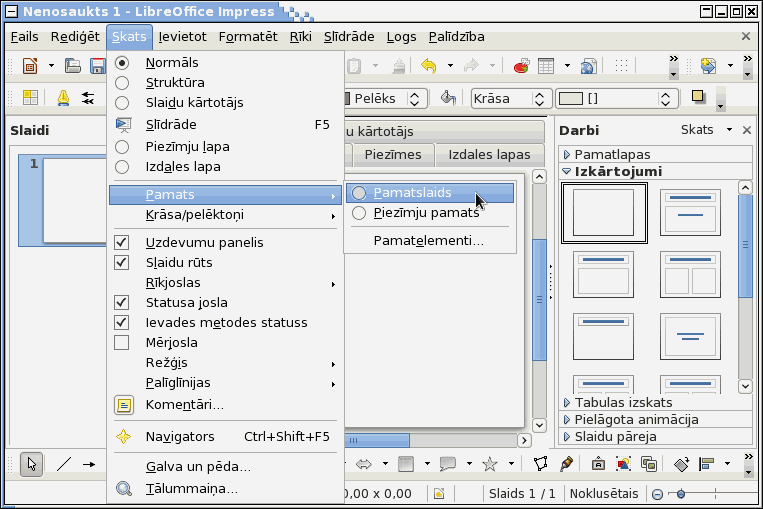Expand the Slaidu pāreja section
763x509 pixels.
tap(655, 436)
